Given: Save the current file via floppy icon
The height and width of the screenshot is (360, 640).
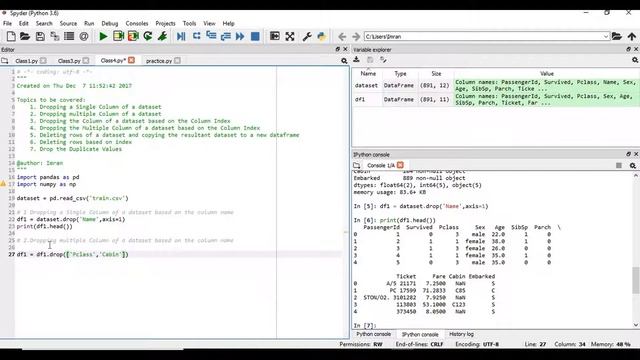Looking at the screenshot, I should pyautogui.click(x=40, y=36).
